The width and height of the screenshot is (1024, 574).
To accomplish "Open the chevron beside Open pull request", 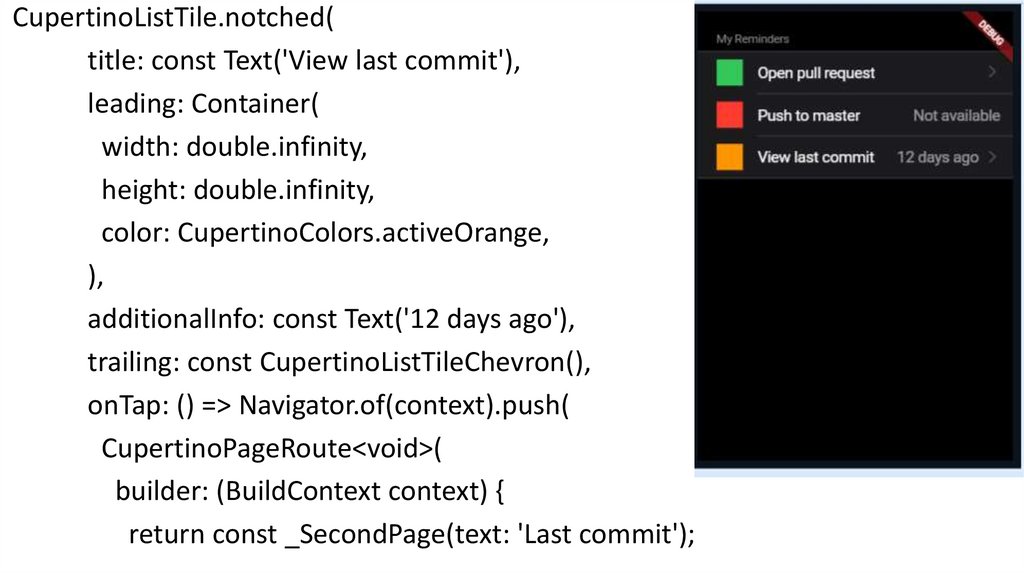I will (x=991, y=72).
